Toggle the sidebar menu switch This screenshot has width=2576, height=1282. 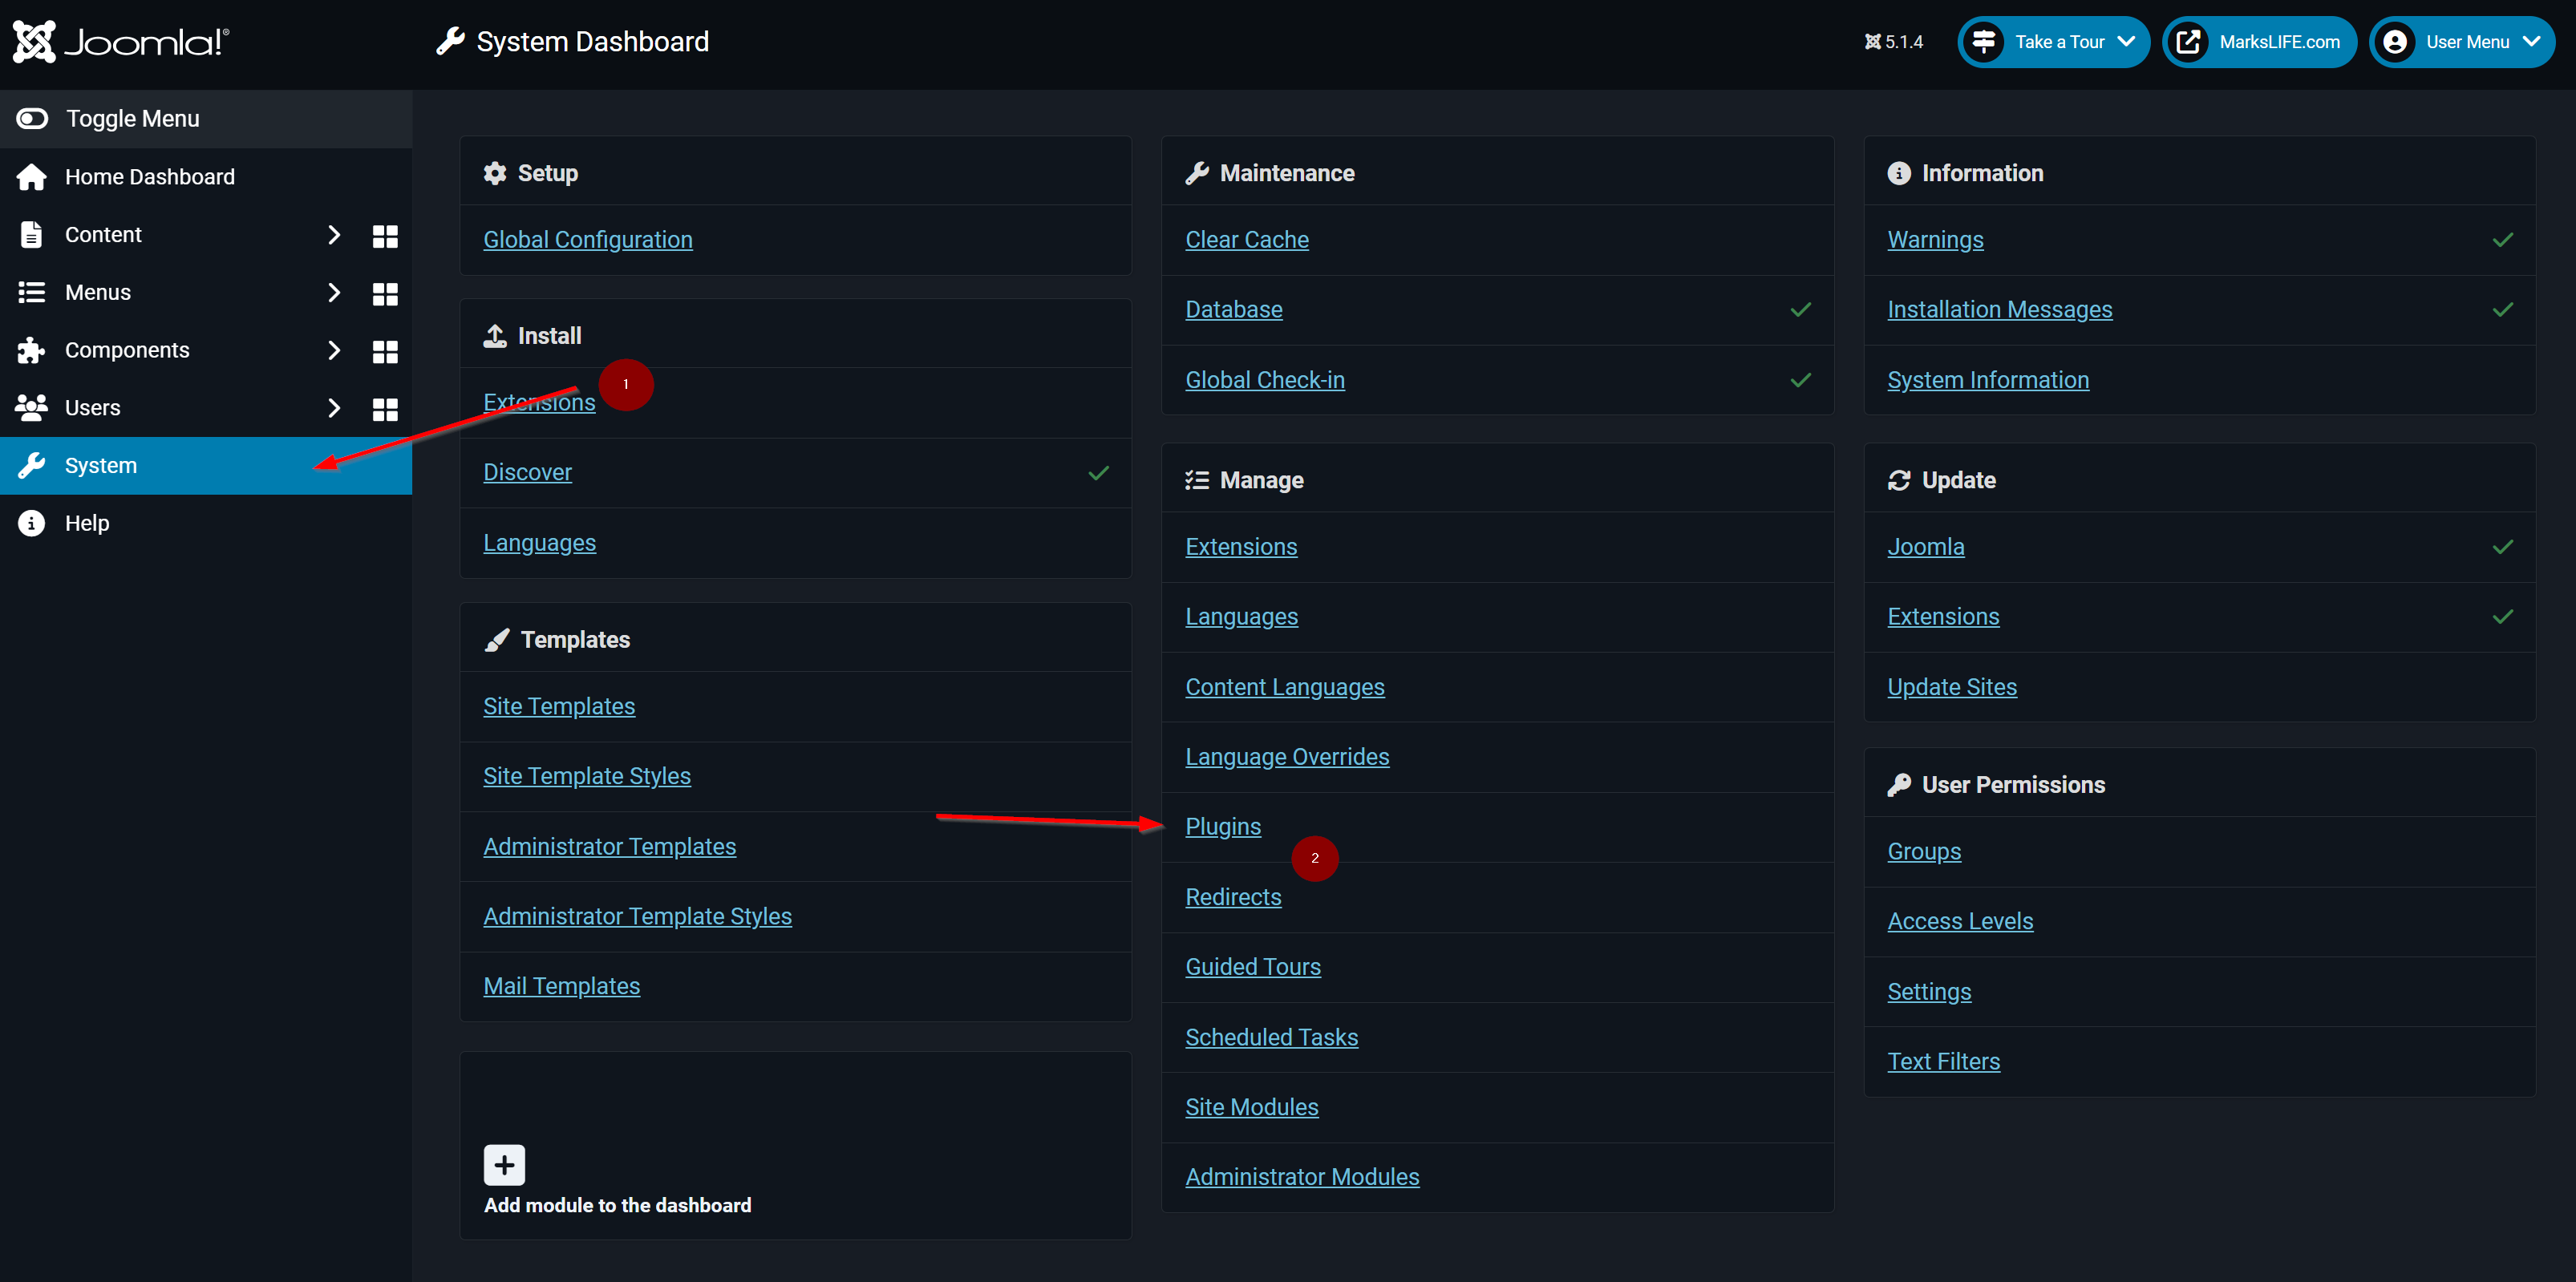click(x=32, y=119)
